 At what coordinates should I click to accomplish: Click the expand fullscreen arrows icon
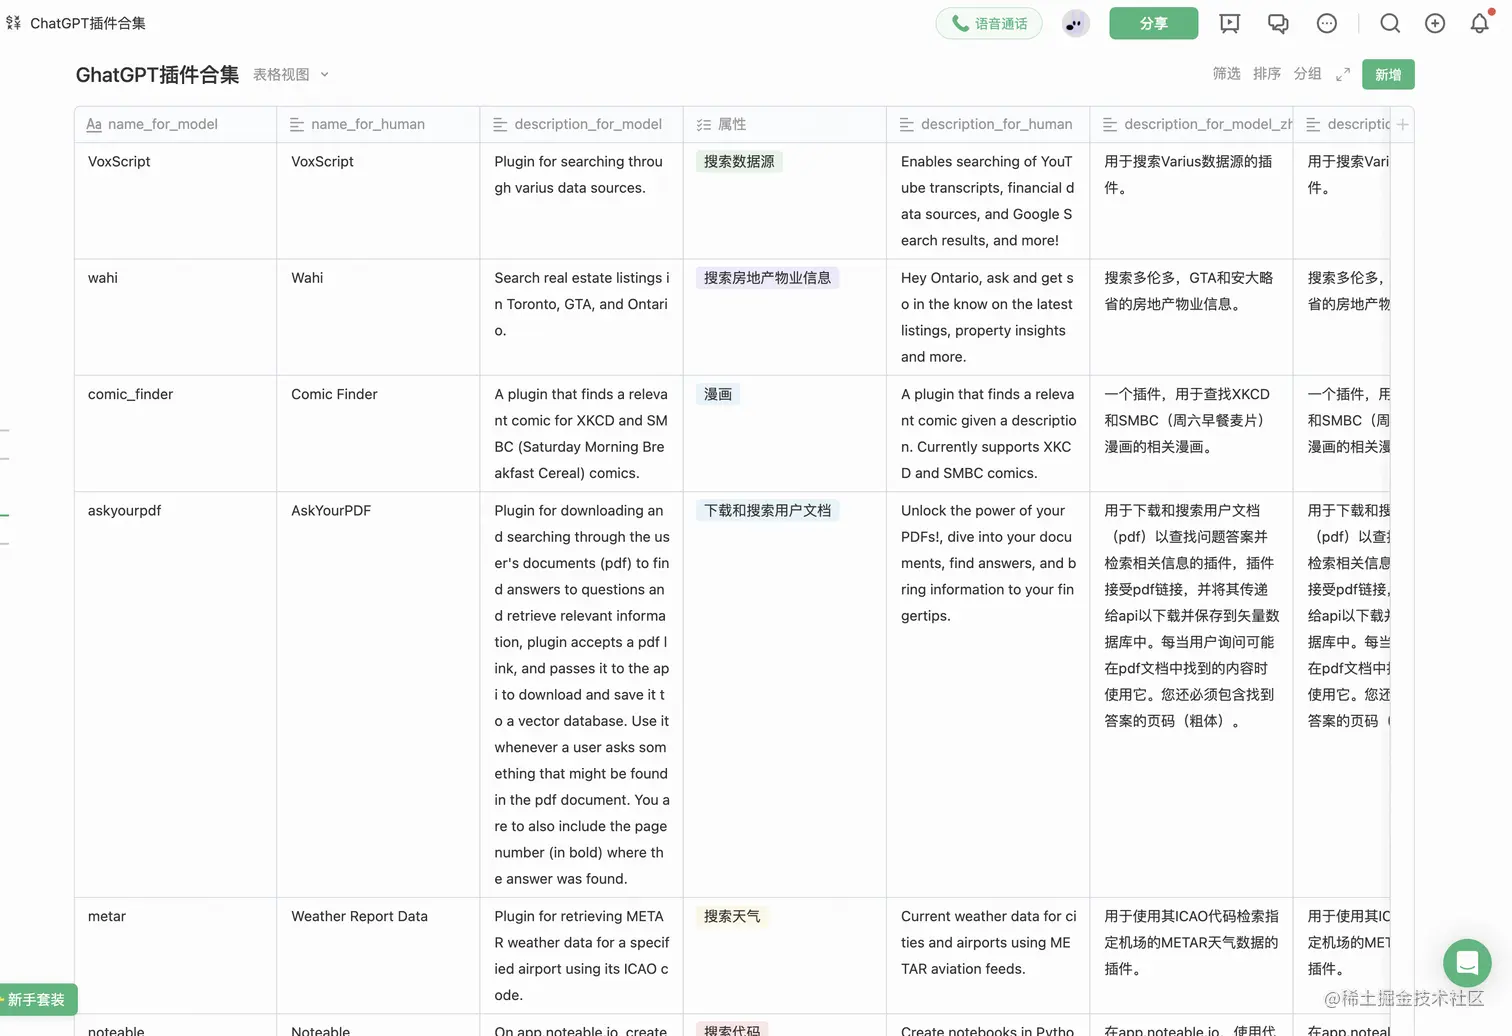[1343, 74]
